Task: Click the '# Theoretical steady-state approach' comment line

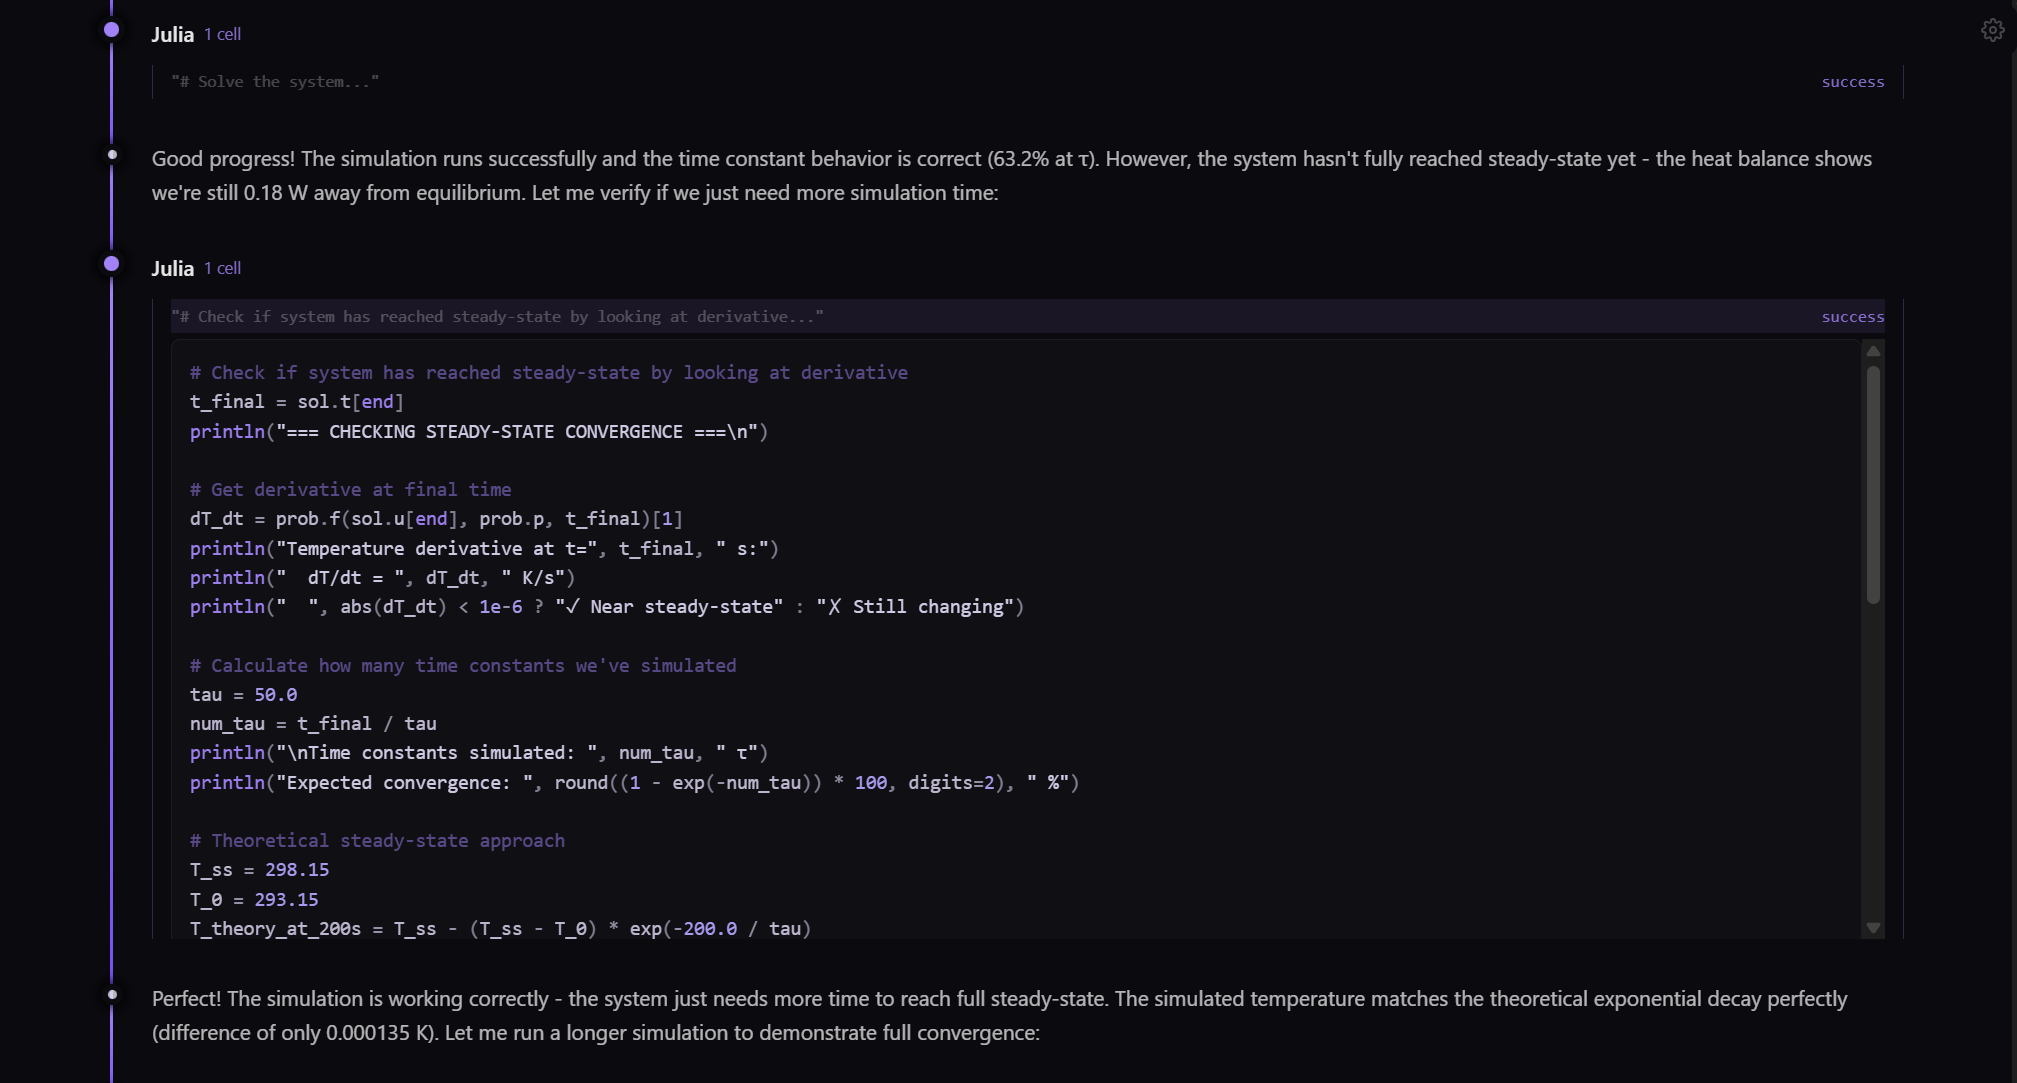Action: [377, 840]
